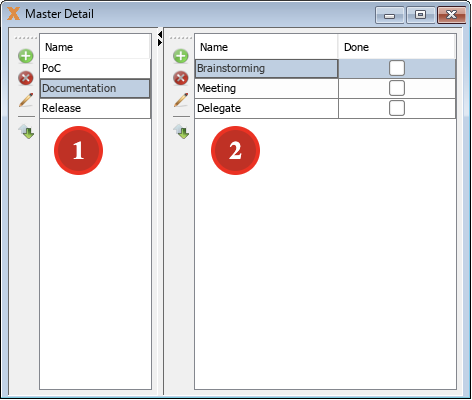Sort by Done column header

point(396,47)
